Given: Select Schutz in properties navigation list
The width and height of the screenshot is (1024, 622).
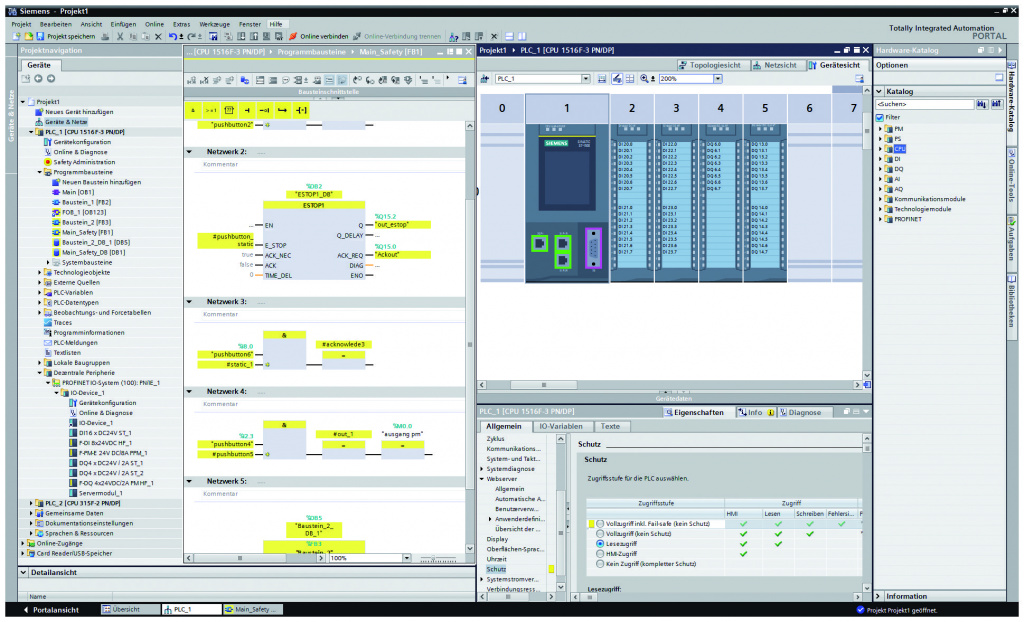Looking at the screenshot, I should coord(496,570).
